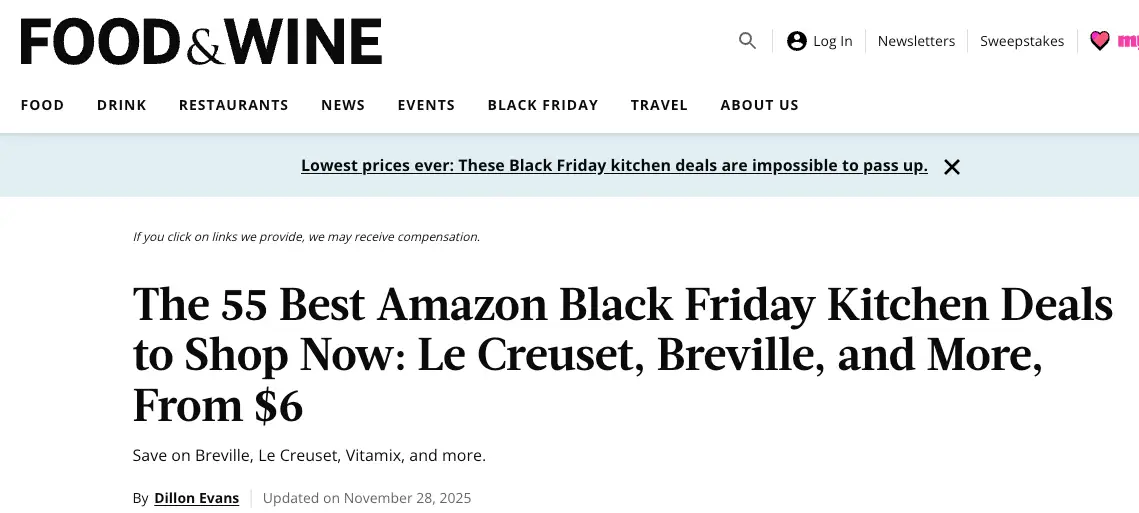Open the lowest prices ever banner link
1139x513 pixels.
[614, 166]
